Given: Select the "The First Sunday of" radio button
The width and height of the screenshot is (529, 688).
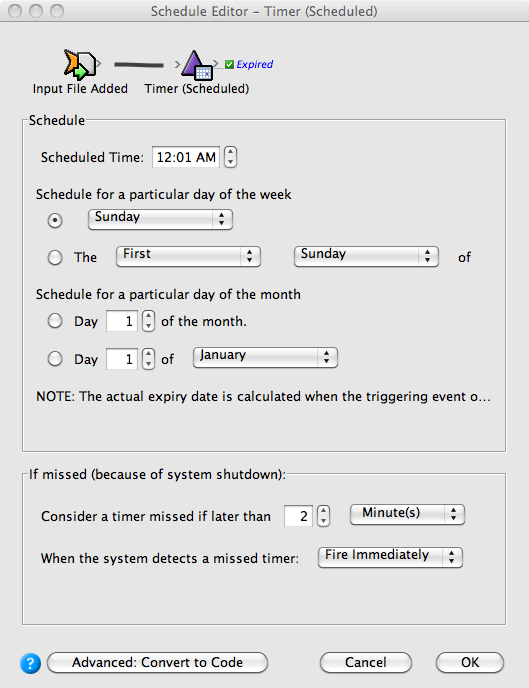Looking at the screenshot, I should [x=55, y=257].
